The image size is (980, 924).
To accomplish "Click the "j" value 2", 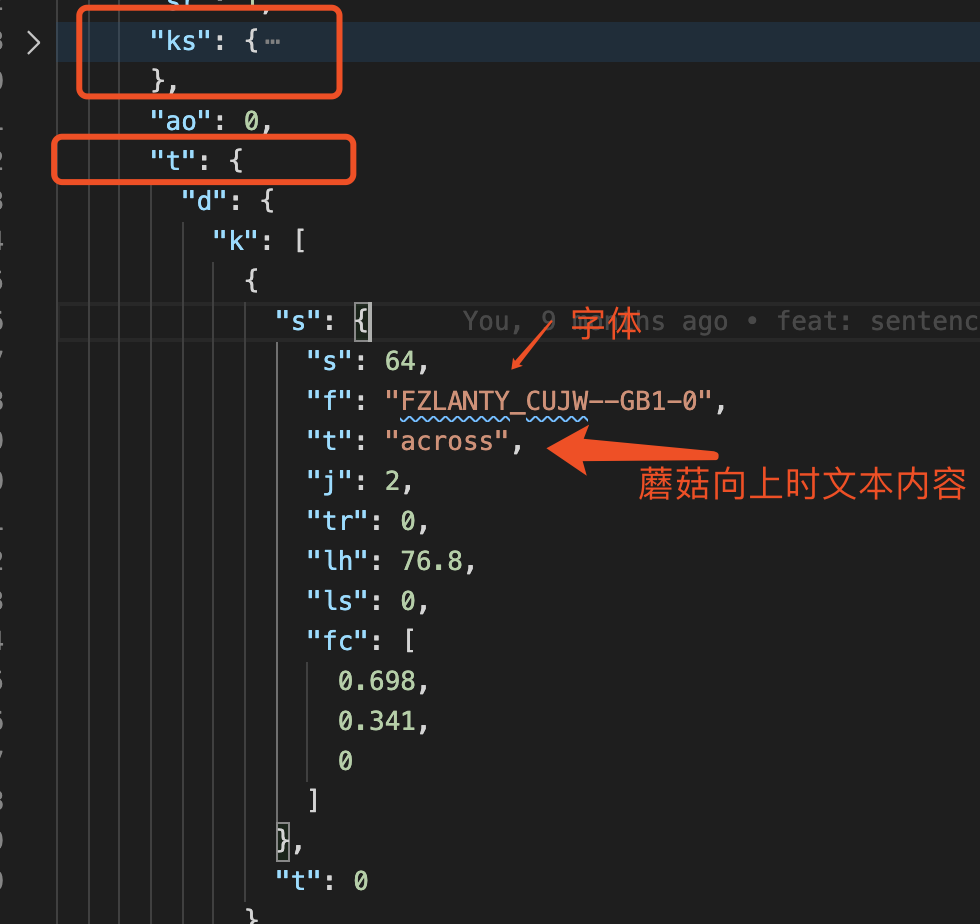I will [x=391, y=481].
